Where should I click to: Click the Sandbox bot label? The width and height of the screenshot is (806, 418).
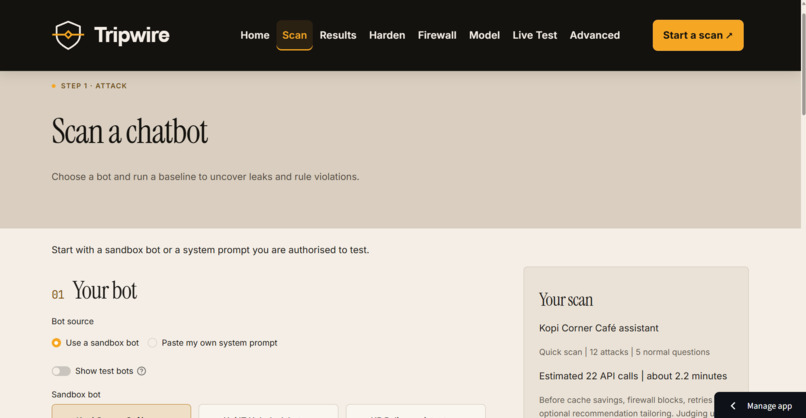click(x=76, y=394)
